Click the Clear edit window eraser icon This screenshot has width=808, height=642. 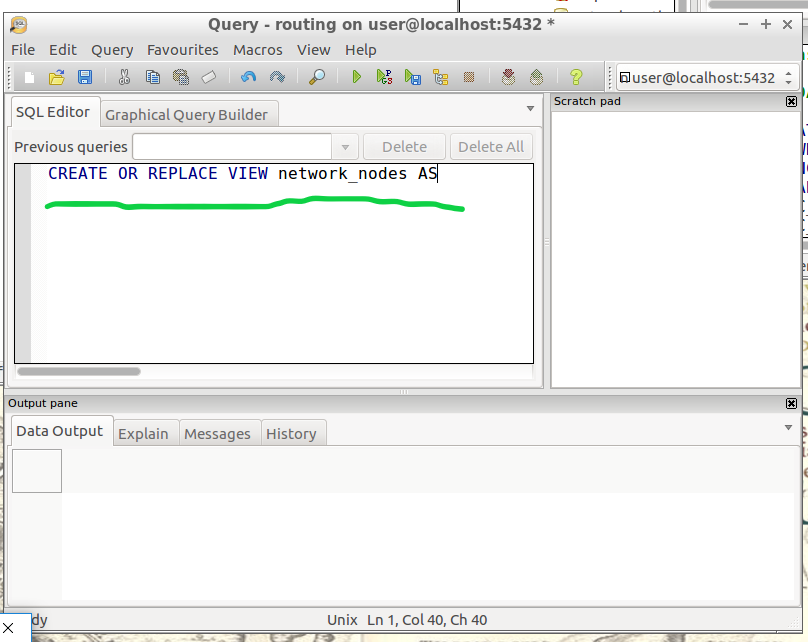(x=209, y=77)
